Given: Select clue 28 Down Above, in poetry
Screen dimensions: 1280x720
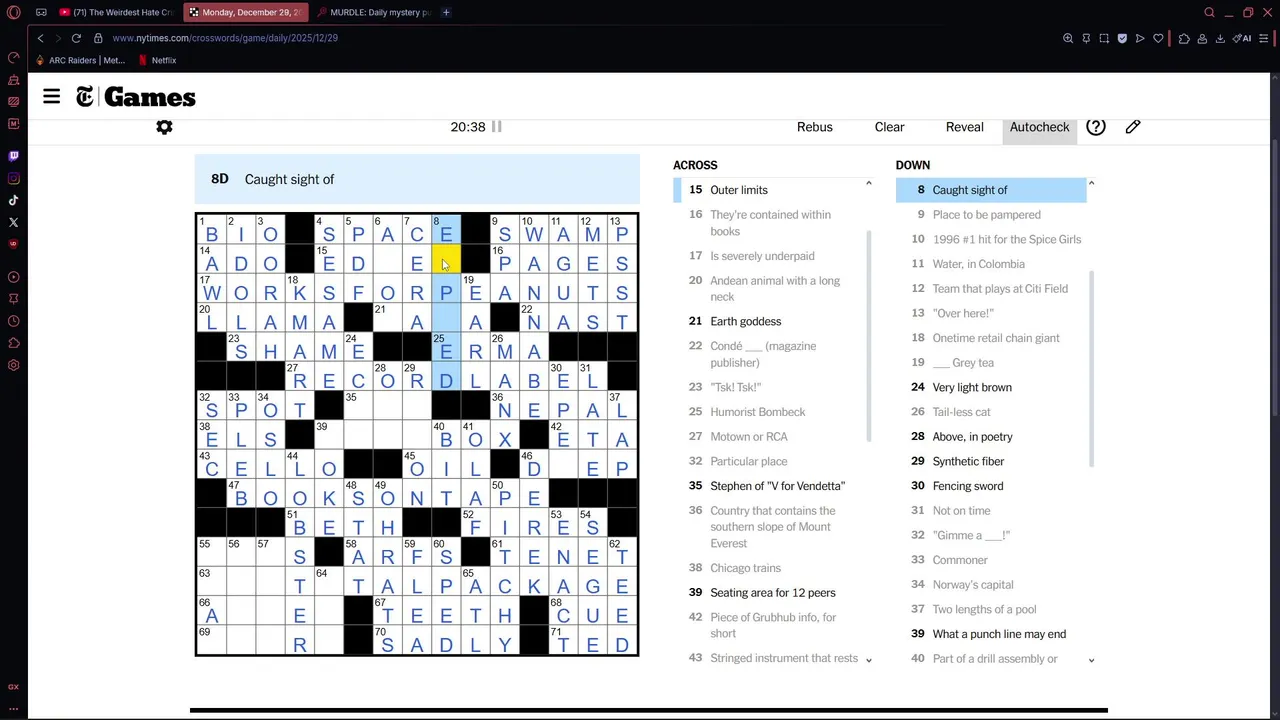Looking at the screenshot, I should pos(991,437).
